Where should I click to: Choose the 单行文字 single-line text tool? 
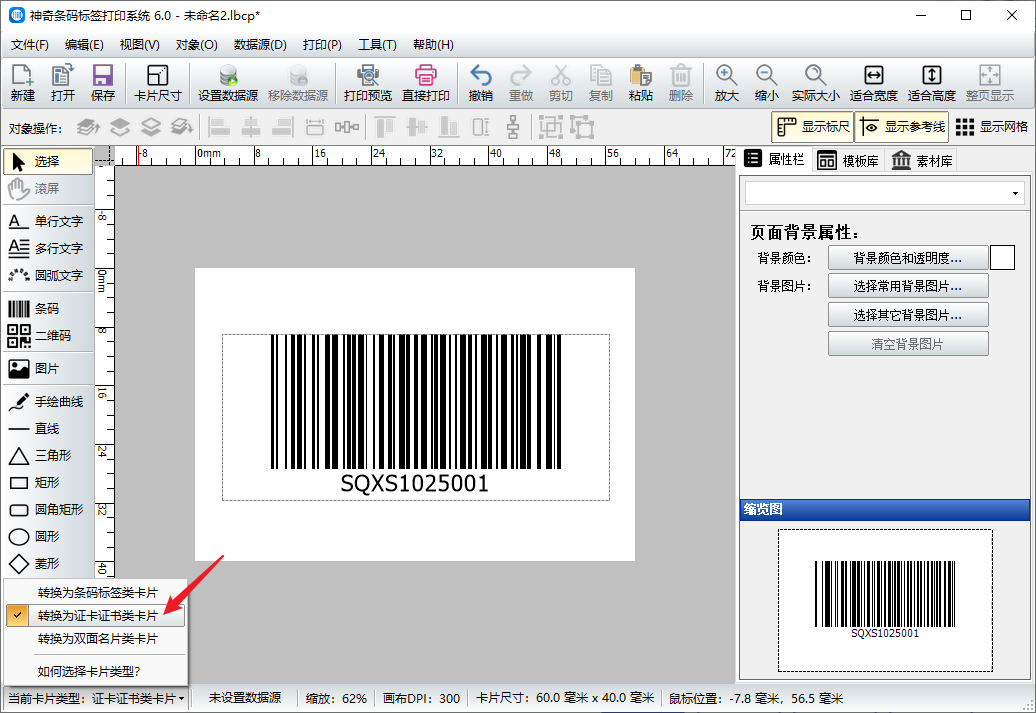click(48, 221)
